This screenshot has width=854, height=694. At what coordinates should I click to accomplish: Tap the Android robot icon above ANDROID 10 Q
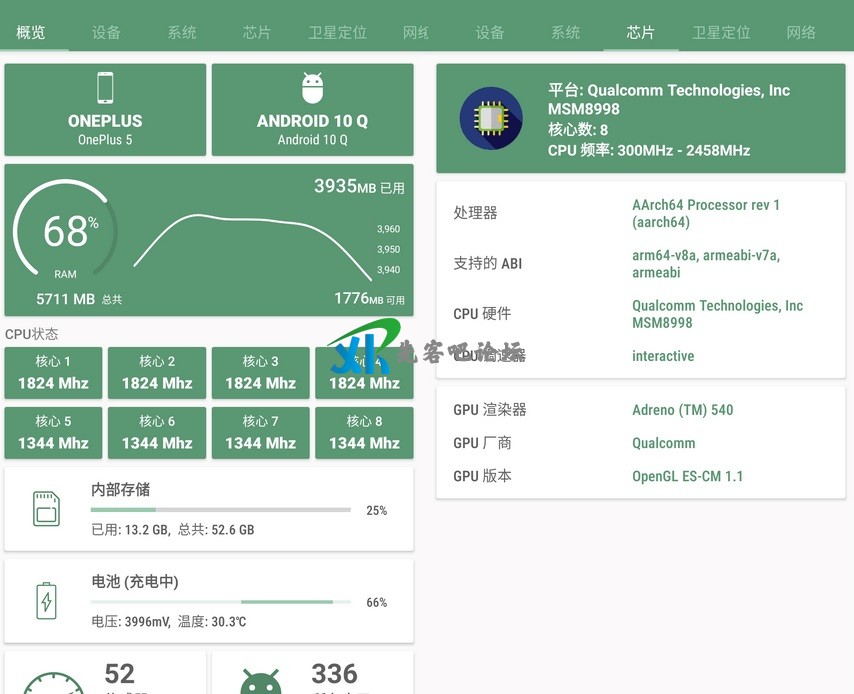[312, 88]
